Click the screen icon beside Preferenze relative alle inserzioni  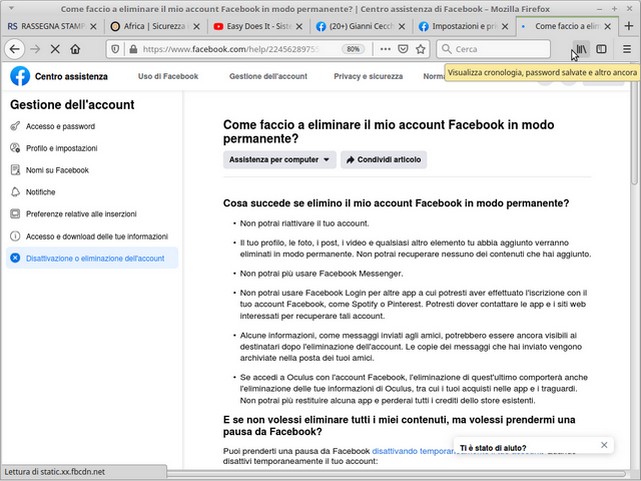pyautogui.click(x=15, y=214)
